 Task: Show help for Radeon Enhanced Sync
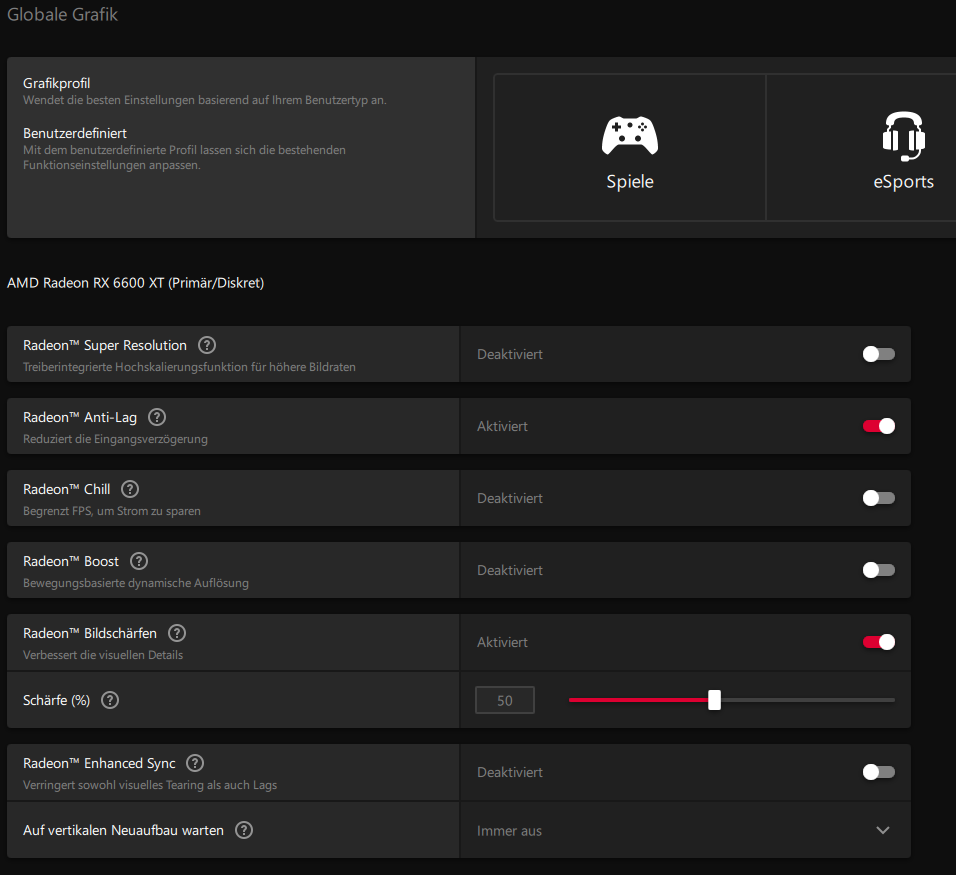click(x=195, y=763)
